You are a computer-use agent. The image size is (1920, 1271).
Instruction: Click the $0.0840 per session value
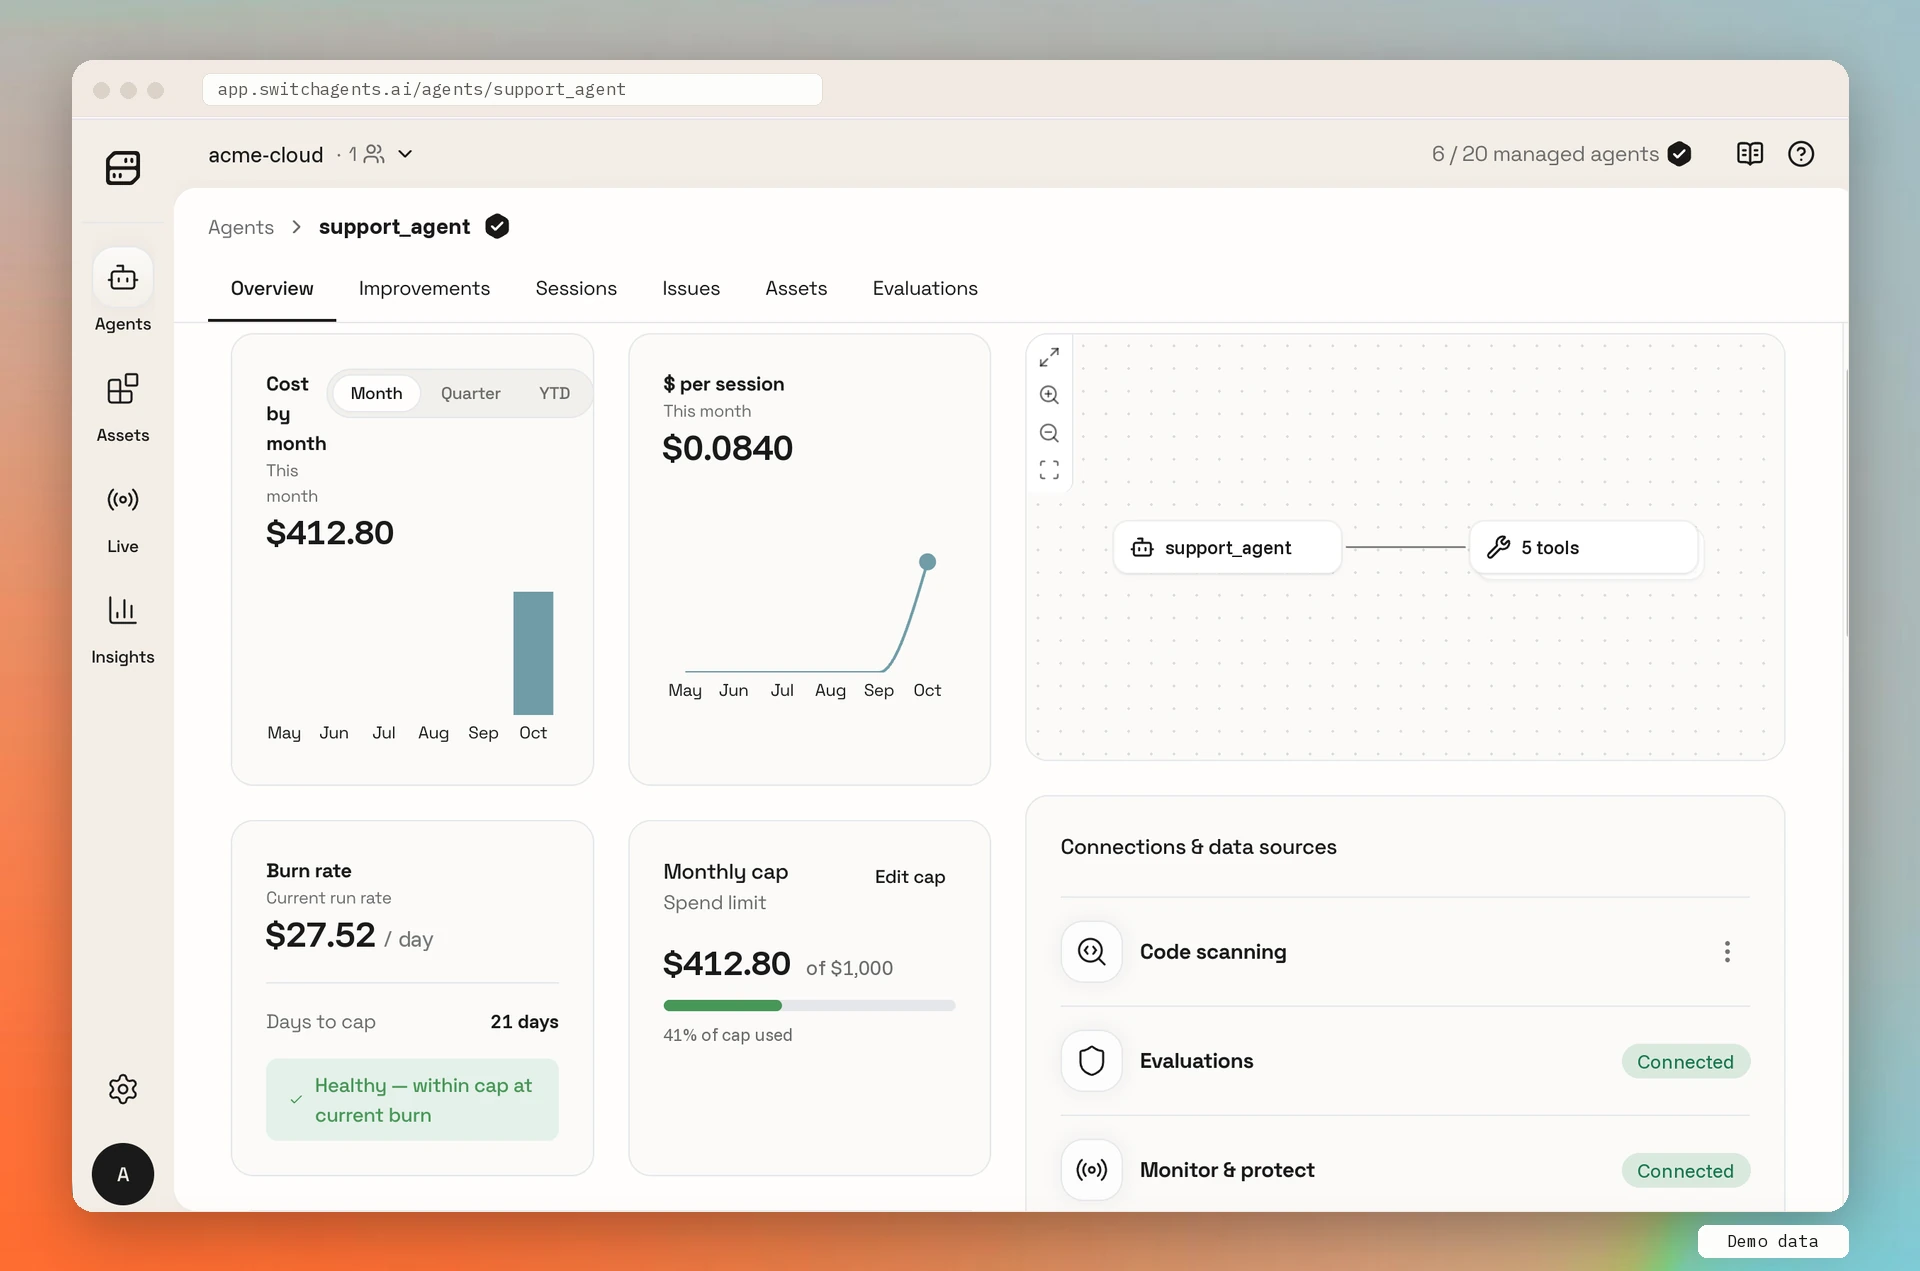pos(727,448)
